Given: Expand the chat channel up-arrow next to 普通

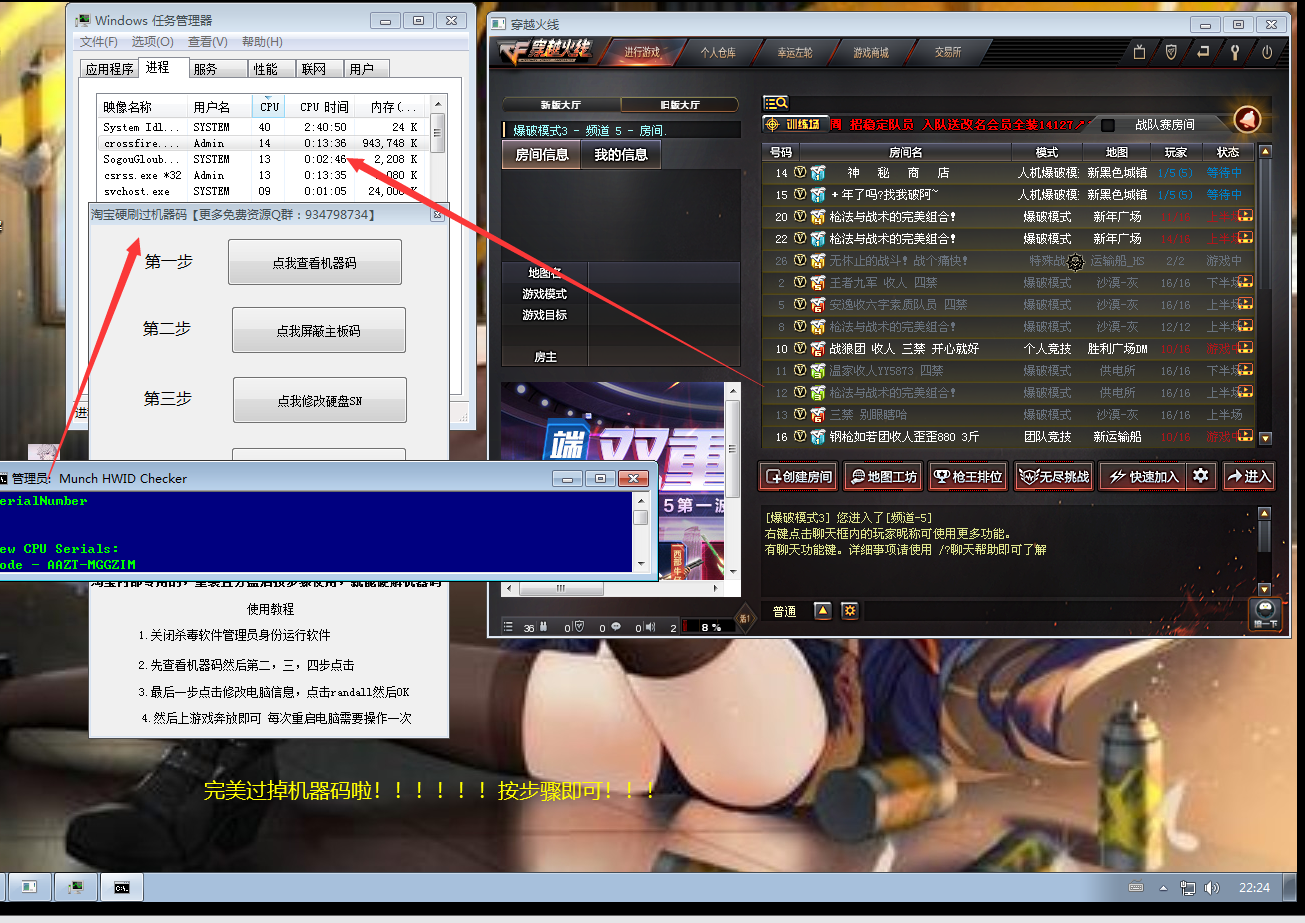Looking at the screenshot, I should coord(822,610).
